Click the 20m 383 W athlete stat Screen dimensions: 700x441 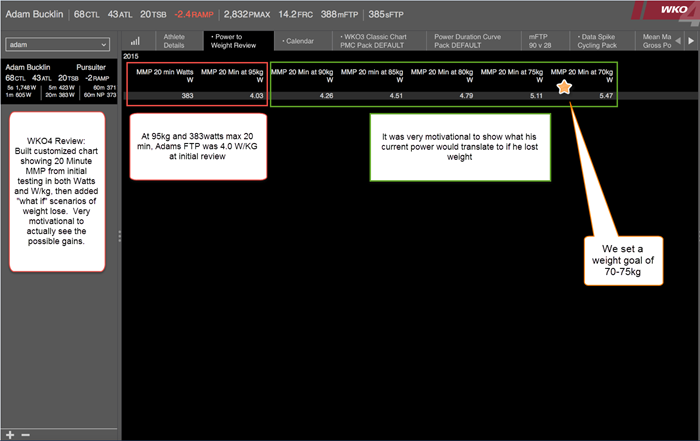coord(60,95)
